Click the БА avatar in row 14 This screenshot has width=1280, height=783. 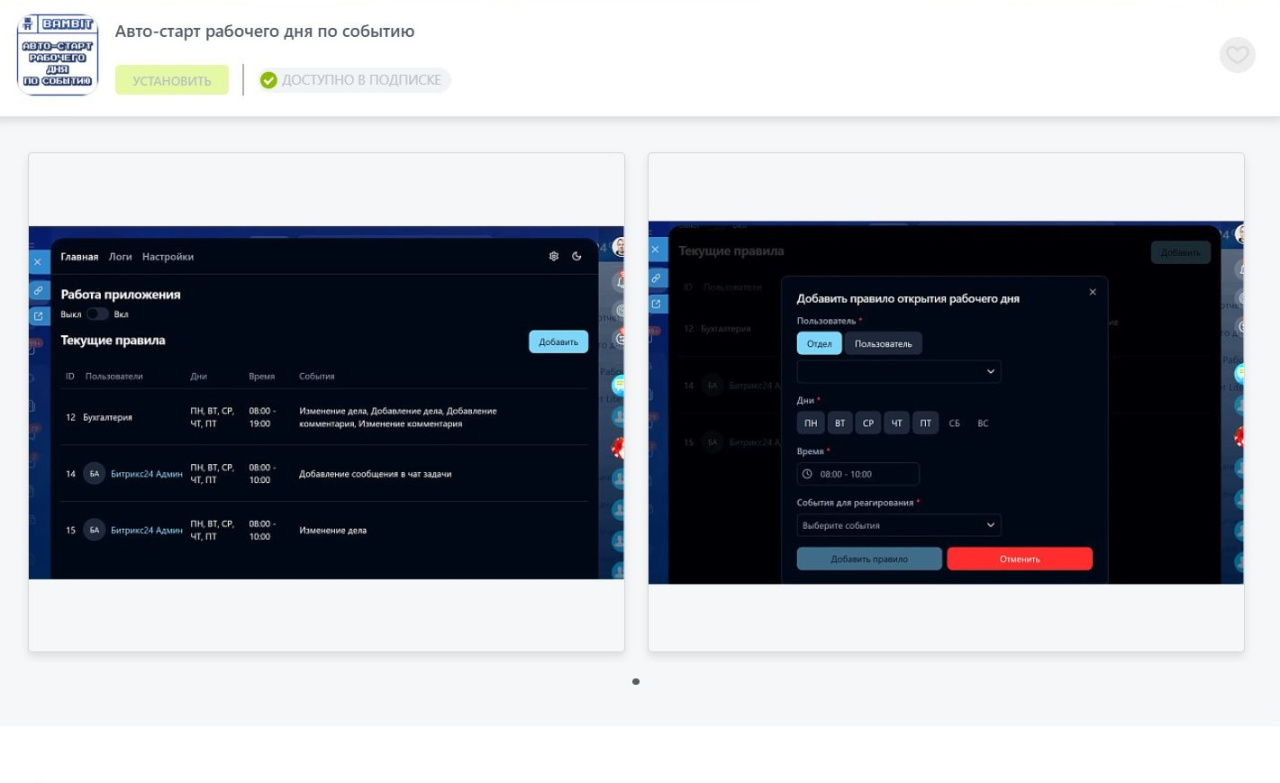(94, 474)
